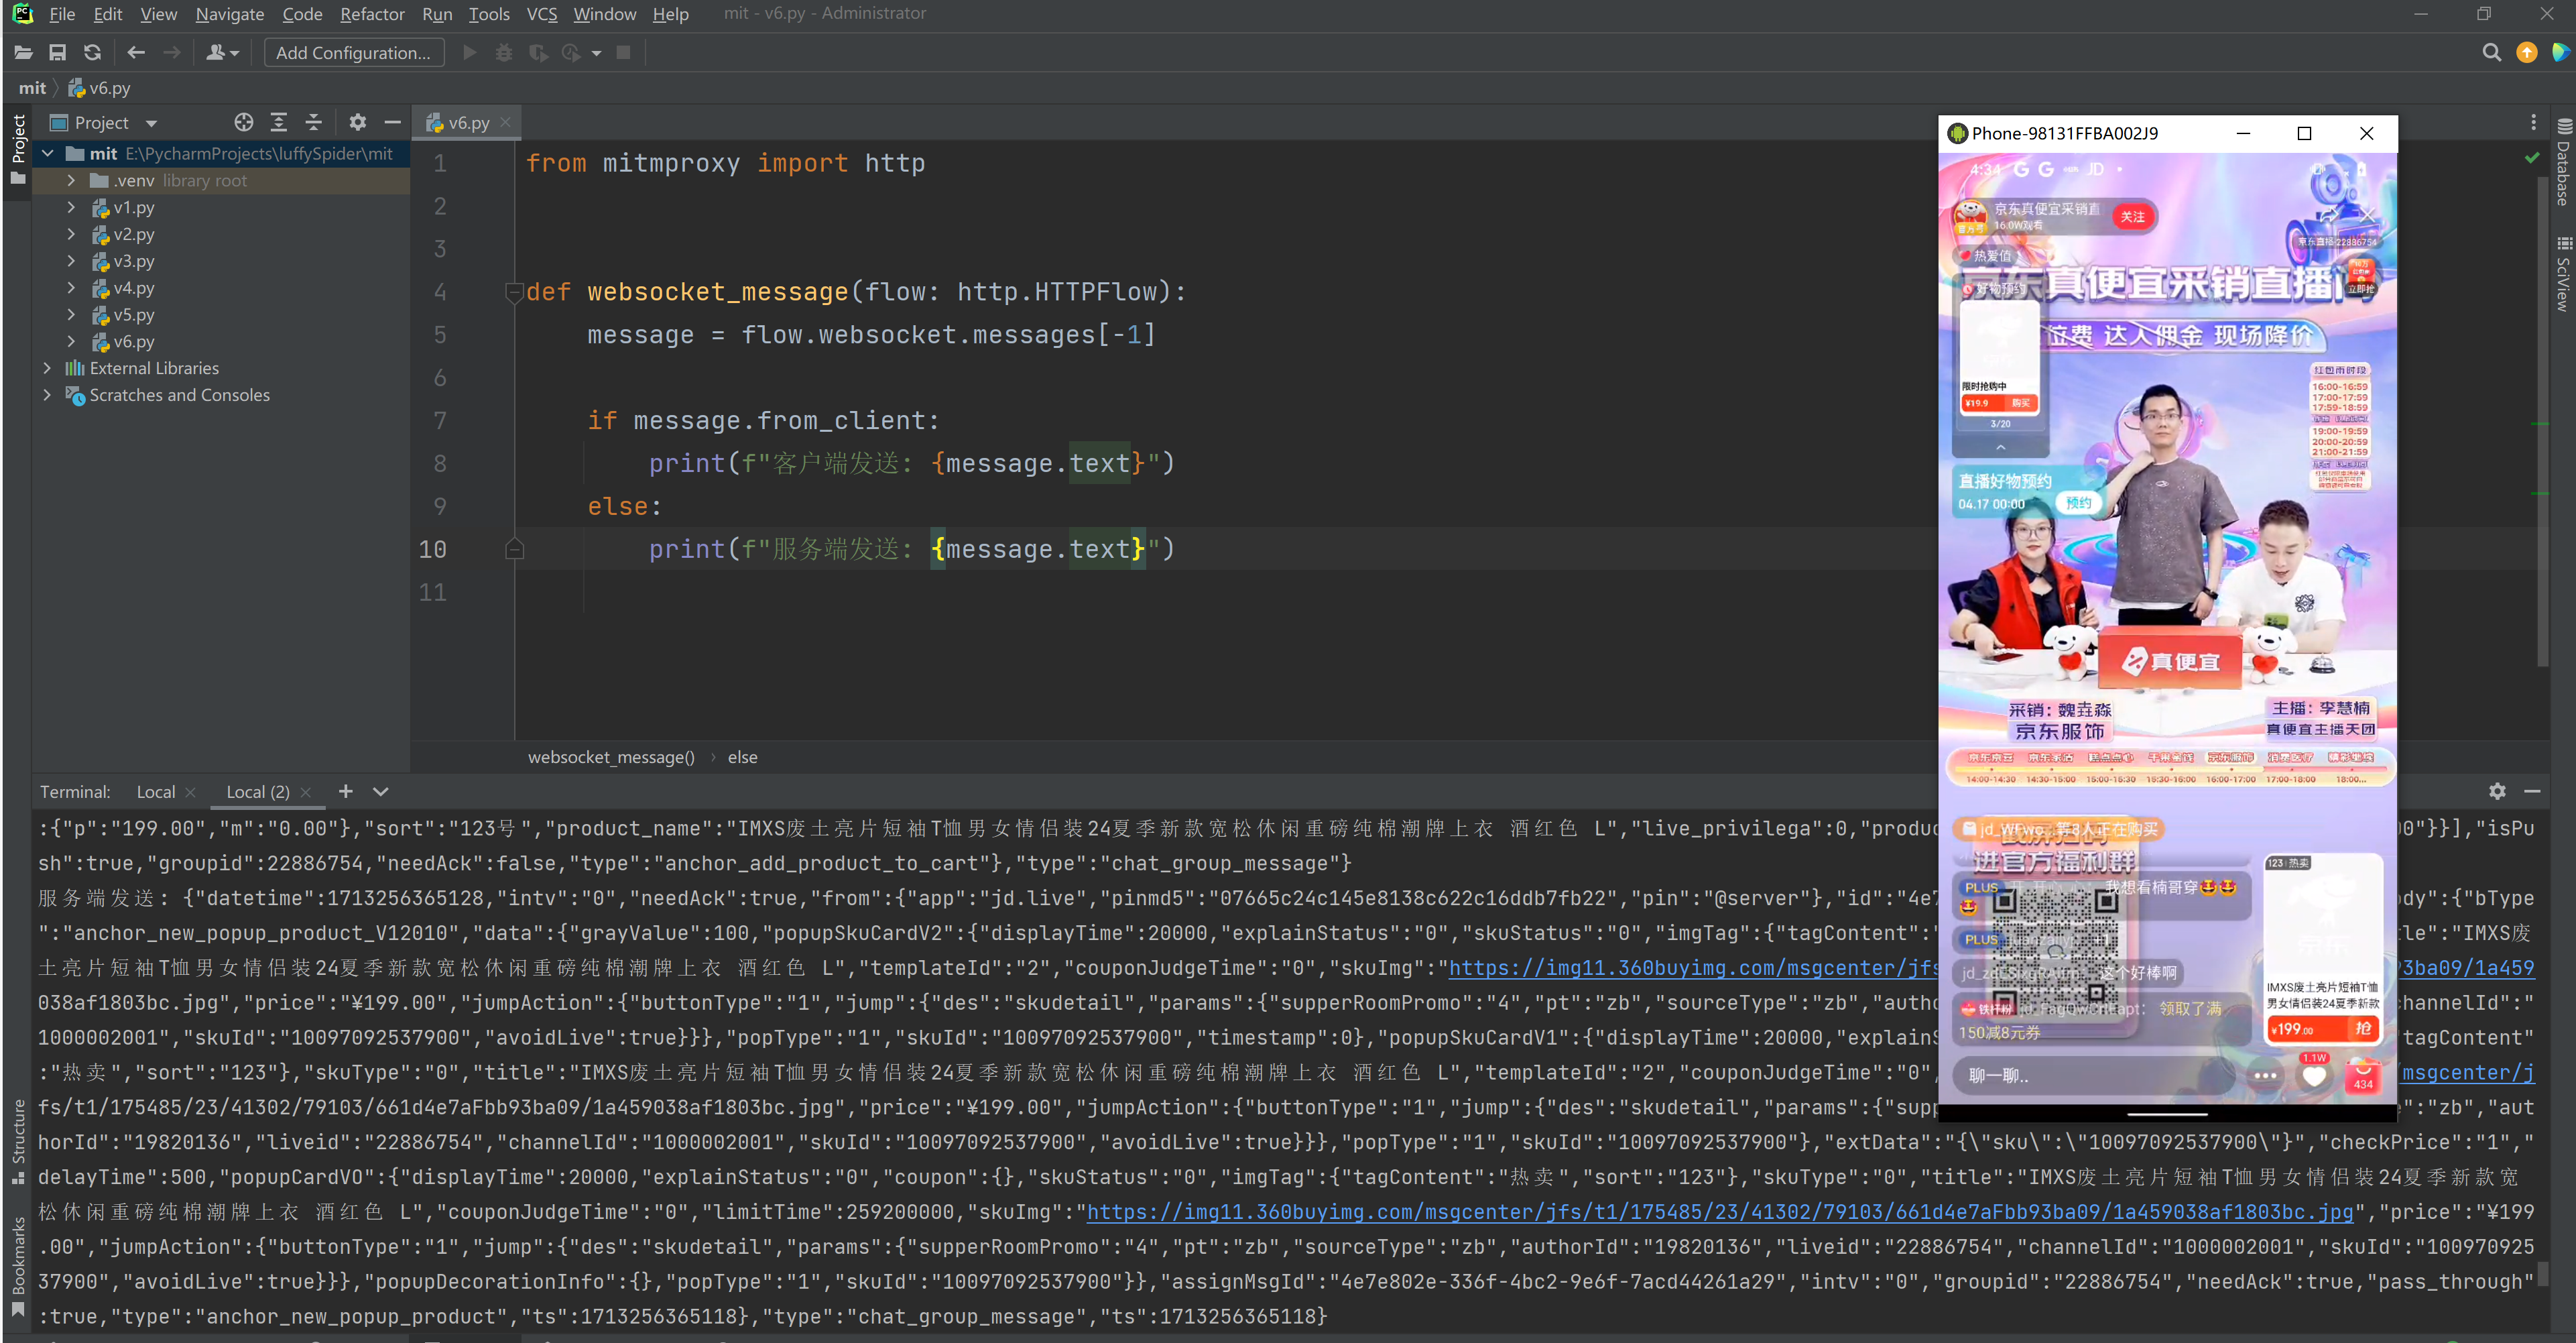This screenshot has height=1343, width=2576.
Task: Click websocket_message() in editor breadcrumb
Action: coord(611,757)
